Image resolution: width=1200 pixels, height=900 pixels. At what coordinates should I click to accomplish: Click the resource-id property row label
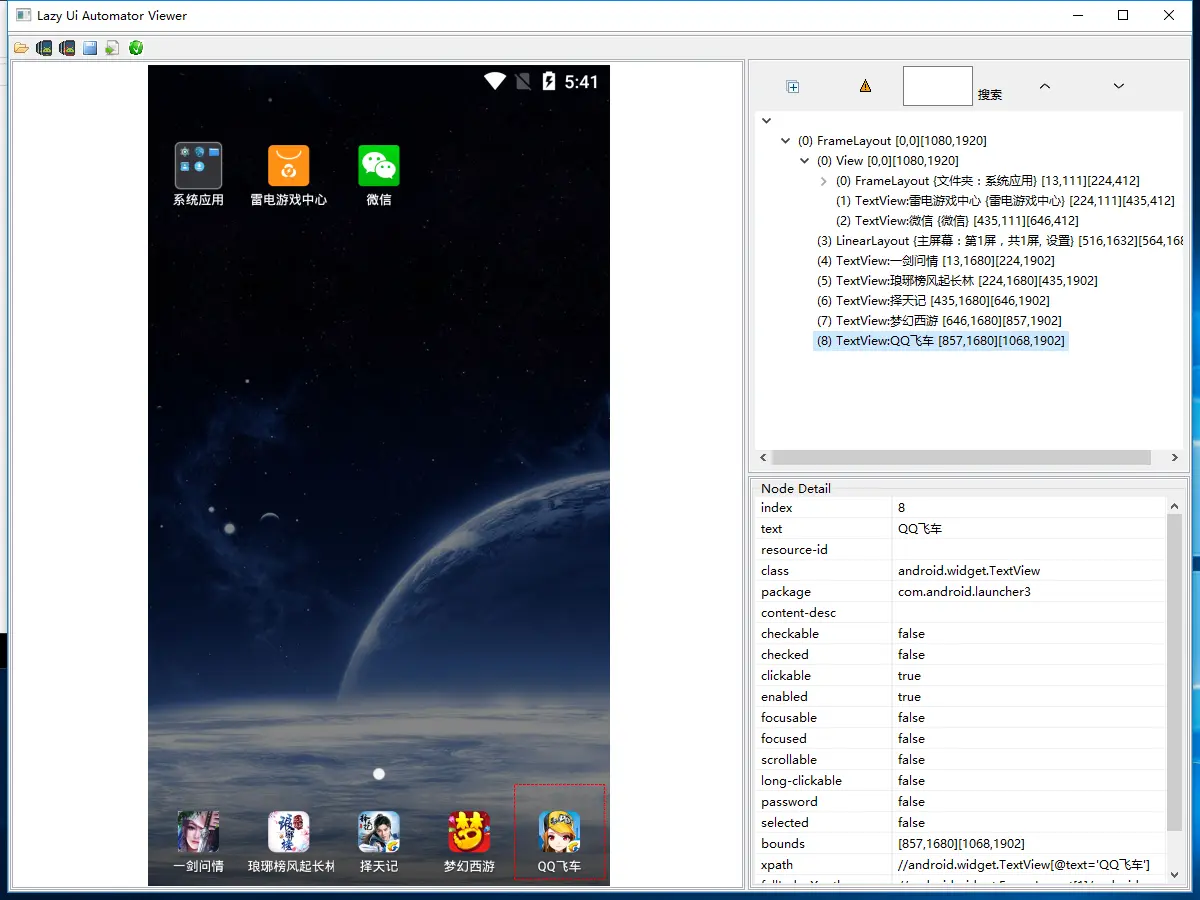pos(794,549)
